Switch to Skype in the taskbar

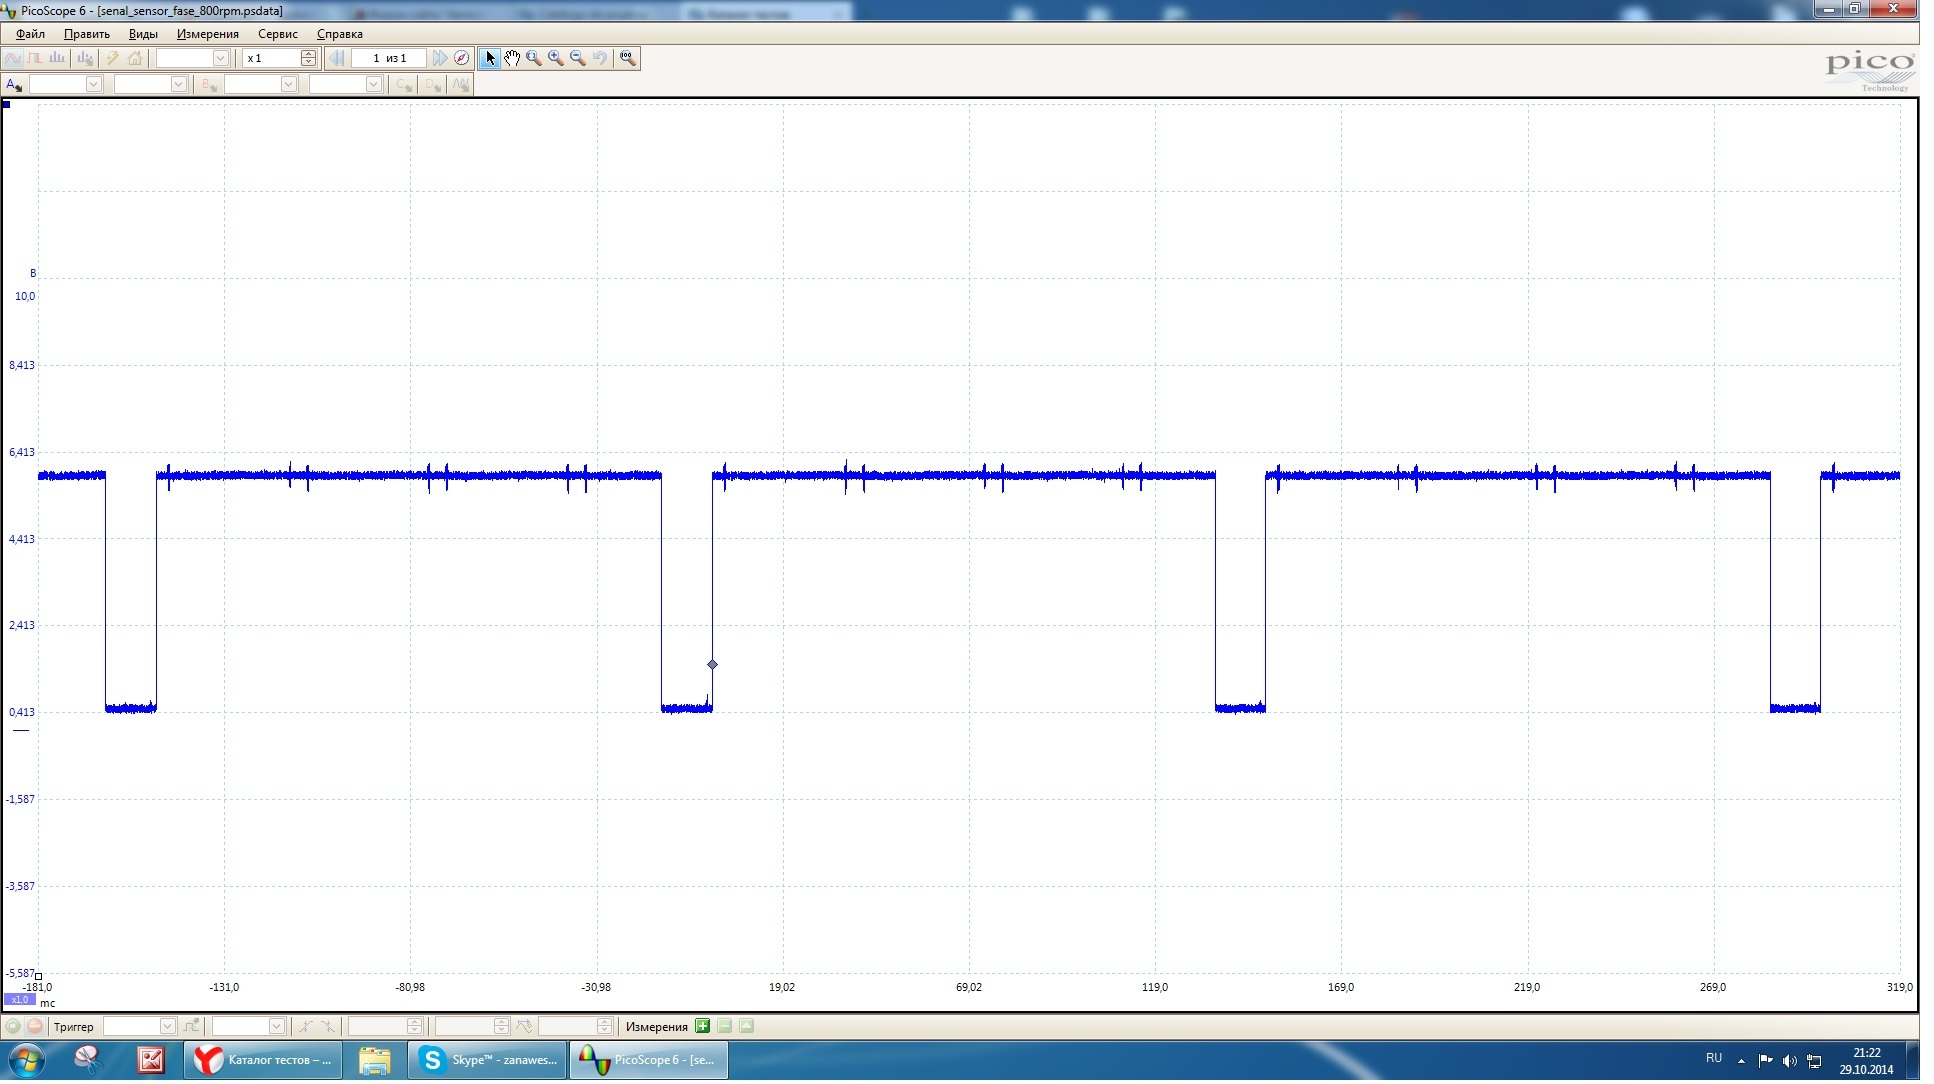(x=488, y=1060)
